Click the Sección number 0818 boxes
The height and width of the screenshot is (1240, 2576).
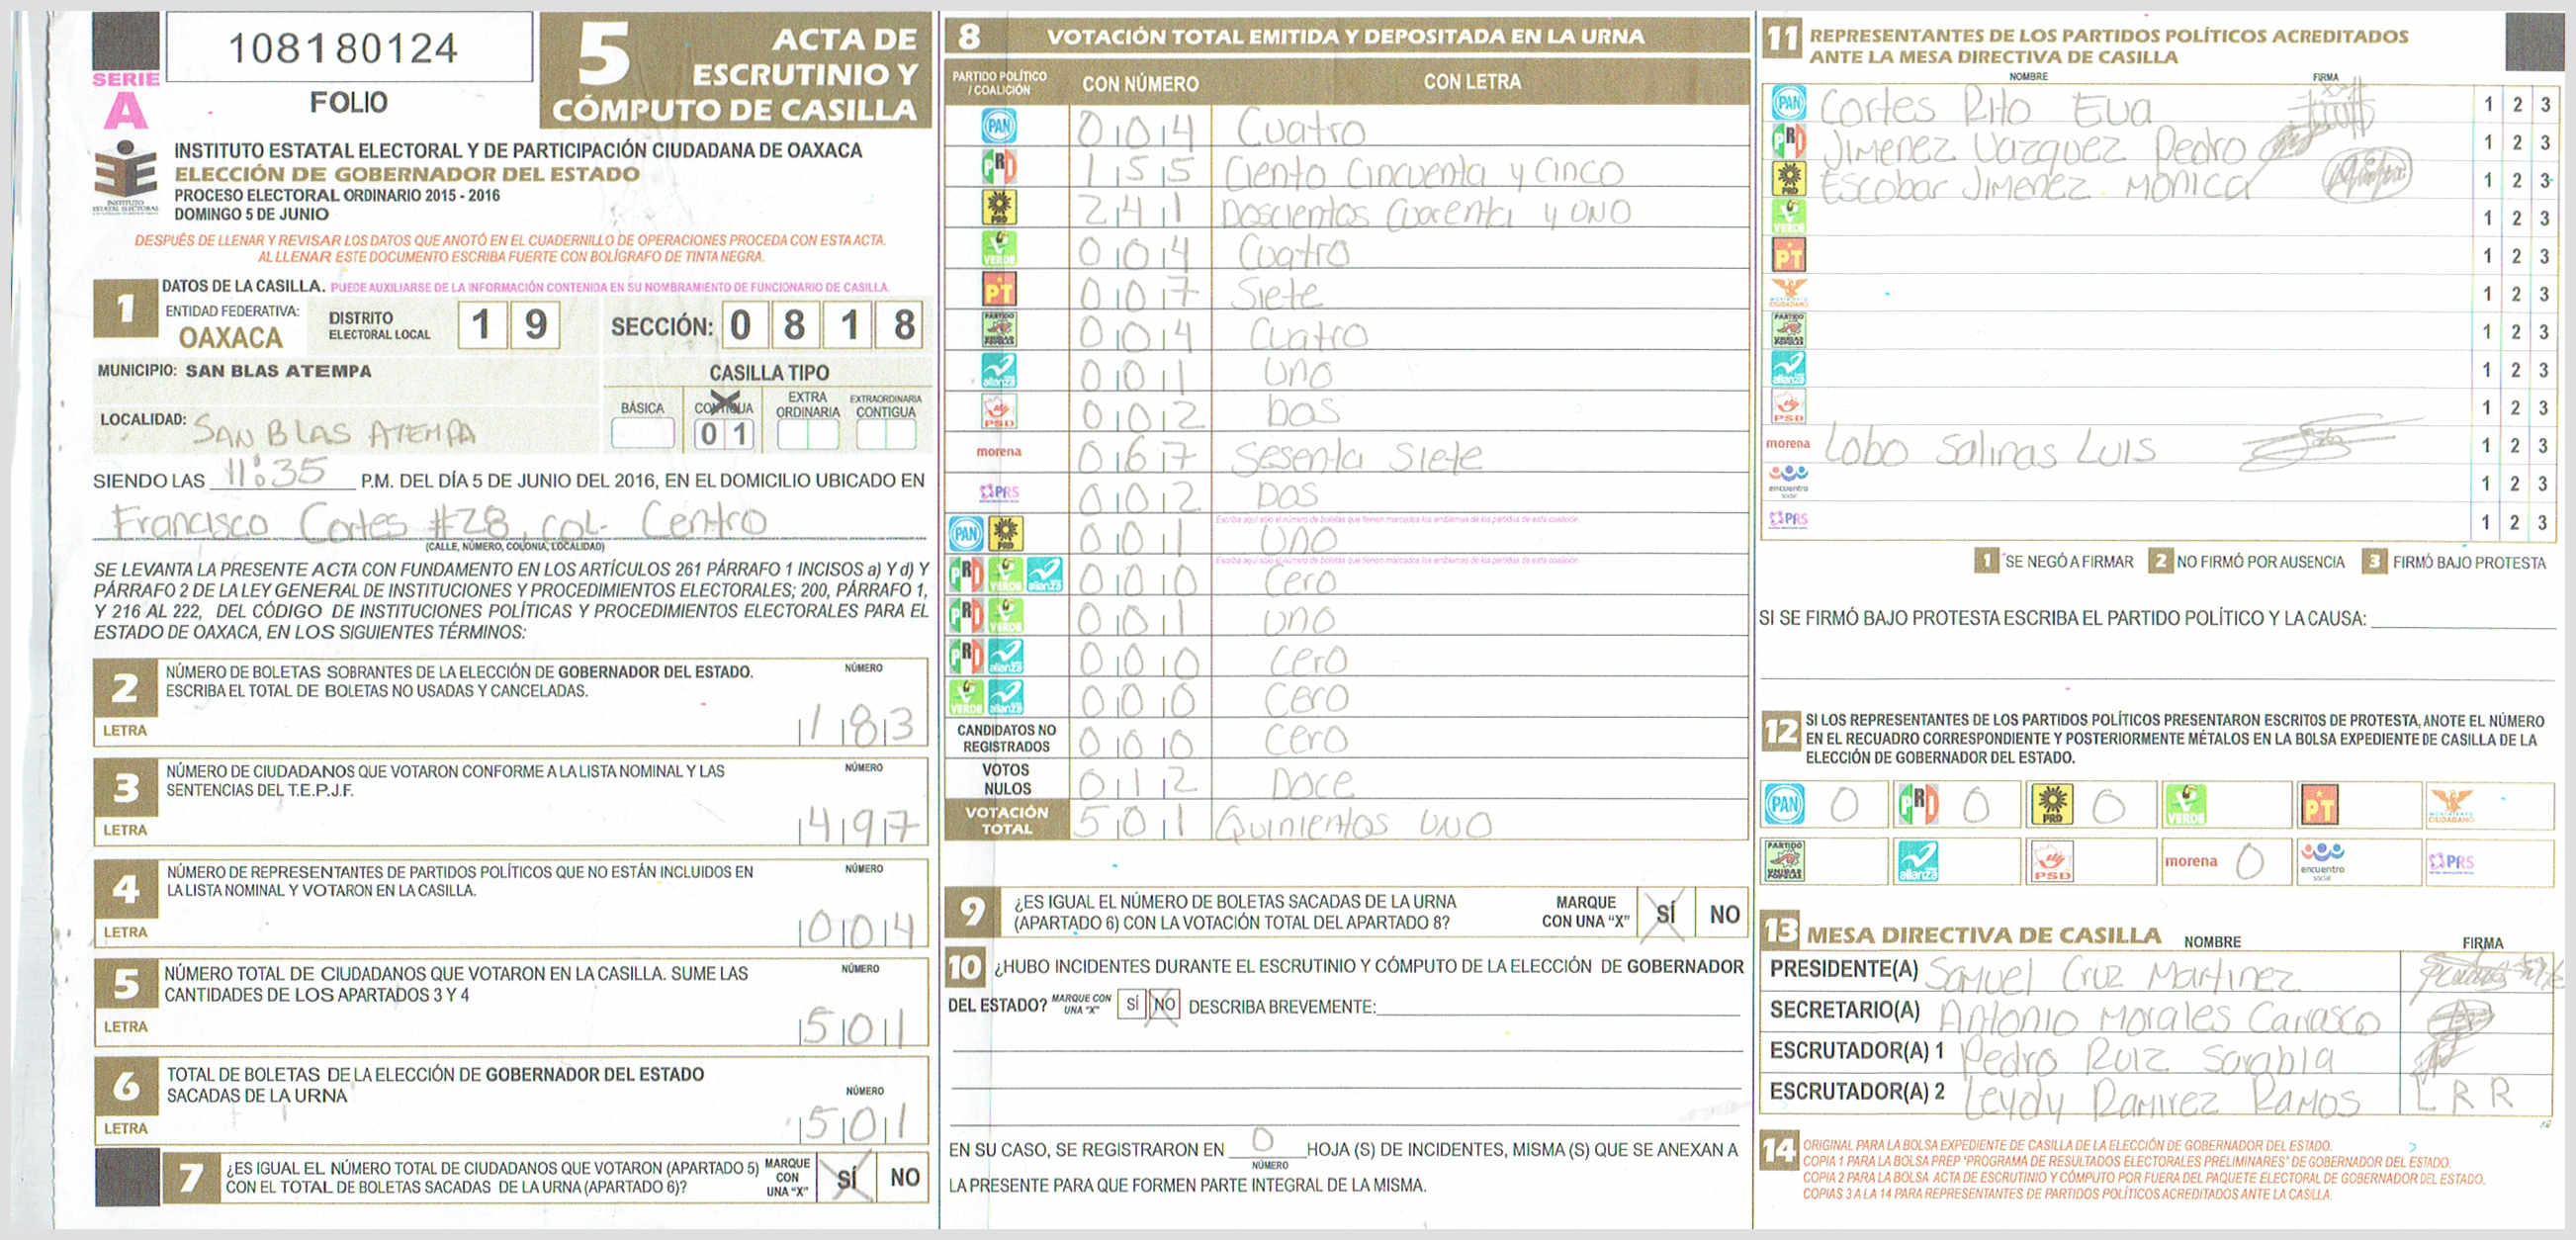click(822, 325)
